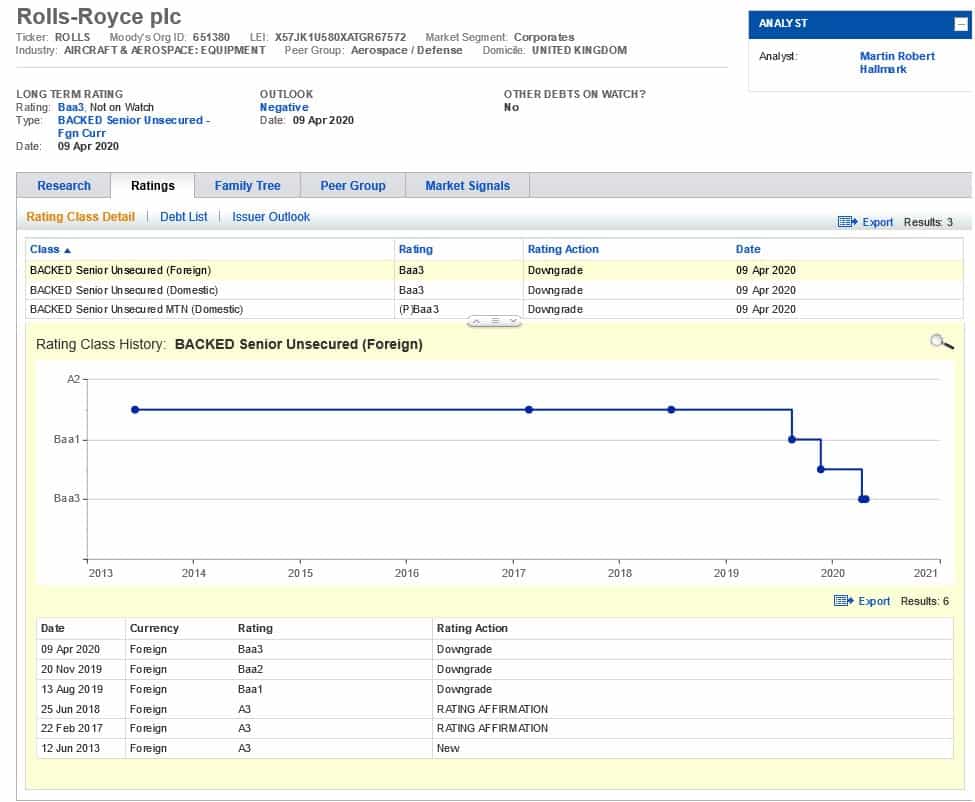This screenshot has height=802, width=975.
Task: Sort by the Date column header in class table
Action: pyautogui.click(x=747, y=249)
